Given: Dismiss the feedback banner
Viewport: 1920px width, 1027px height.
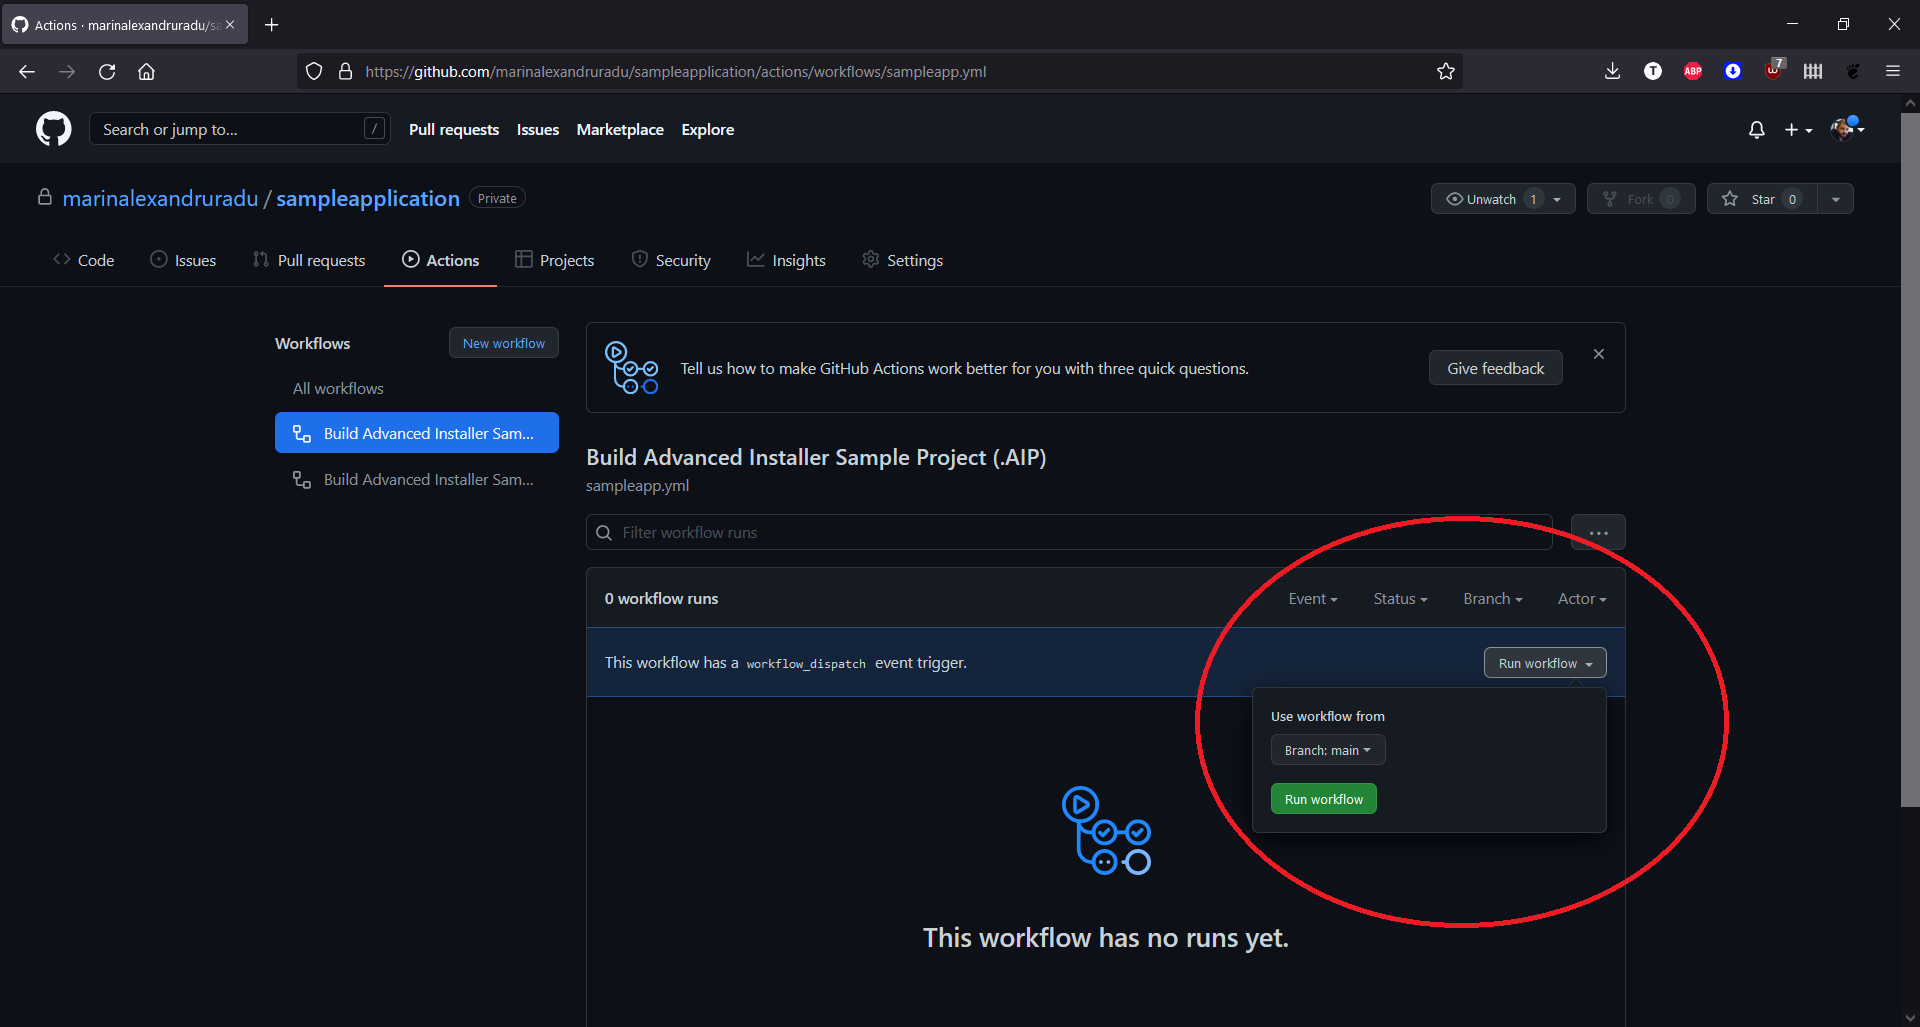Looking at the screenshot, I should click(x=1599, y=354).
